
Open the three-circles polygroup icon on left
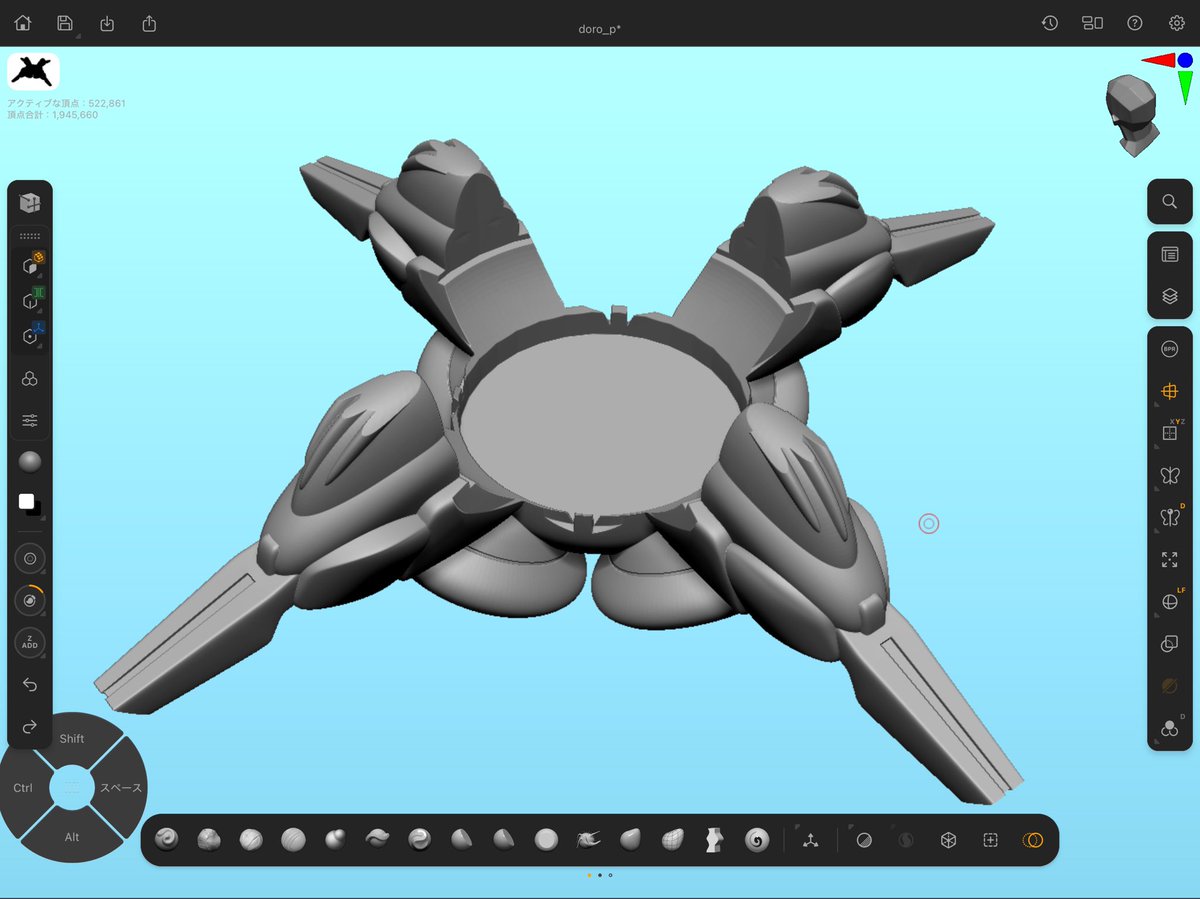point(30,379)
